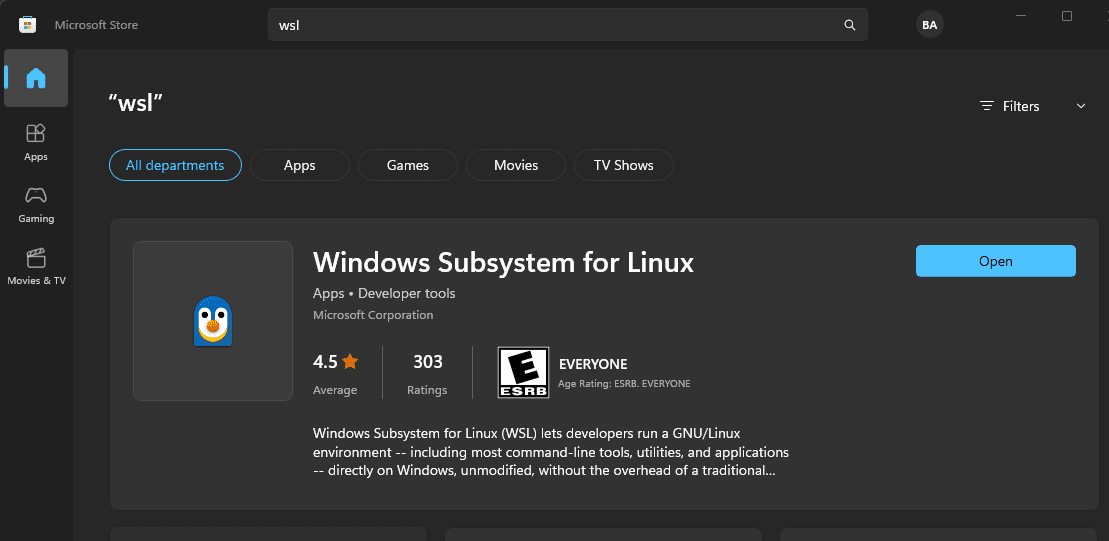Image resolution: width=1109 pixels, height=541 pixels.
Task: Select the All departments filter
Action: [x=175, y=165]
